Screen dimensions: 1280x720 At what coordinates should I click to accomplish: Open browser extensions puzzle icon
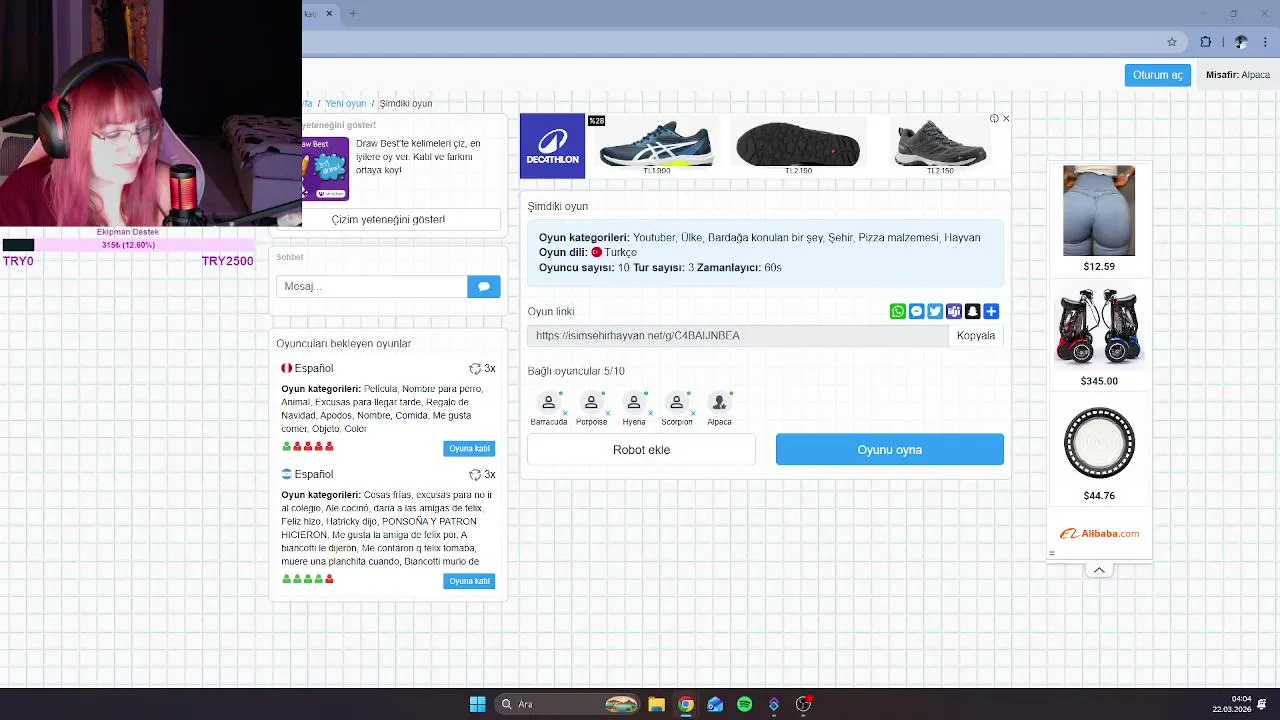[1205, 42]
